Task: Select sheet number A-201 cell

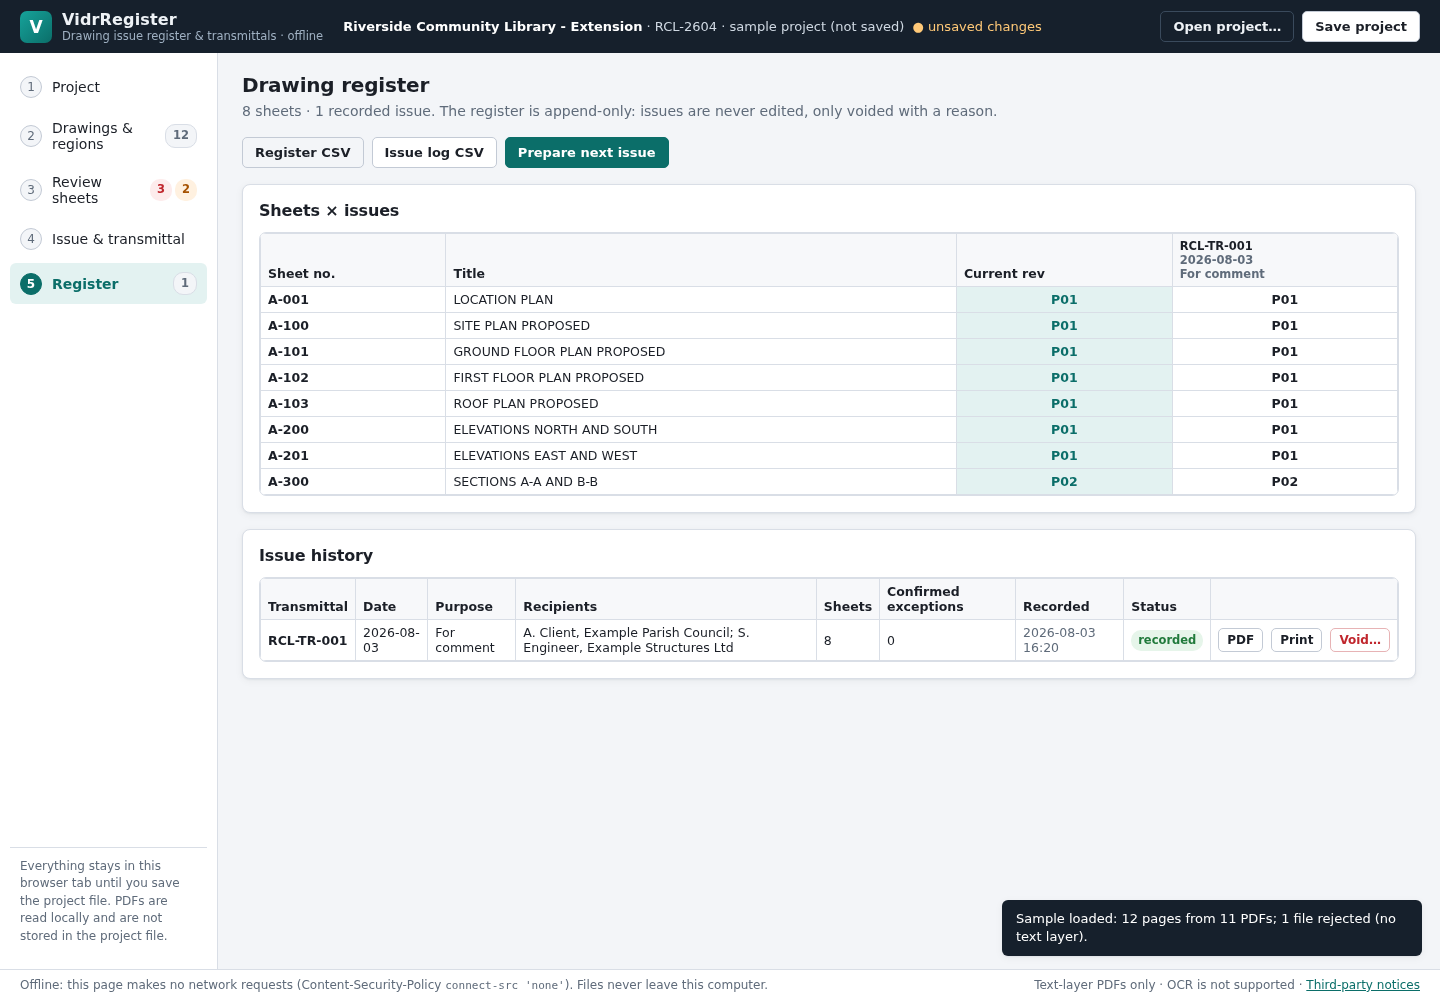Action: pyautogui.click(x=353, y=456)
